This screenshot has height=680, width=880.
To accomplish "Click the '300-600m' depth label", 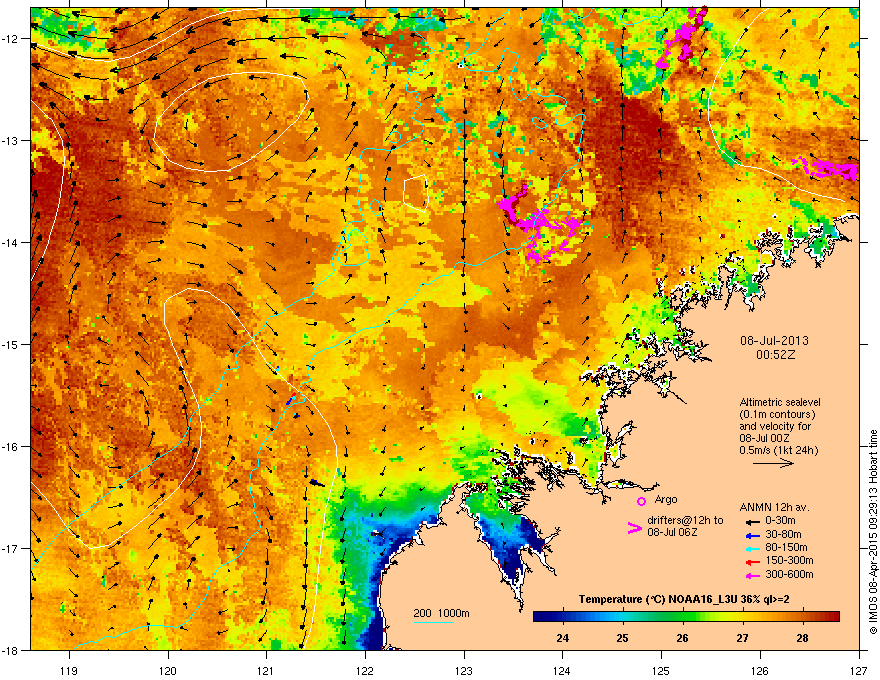I will click(x=789, y=574).
